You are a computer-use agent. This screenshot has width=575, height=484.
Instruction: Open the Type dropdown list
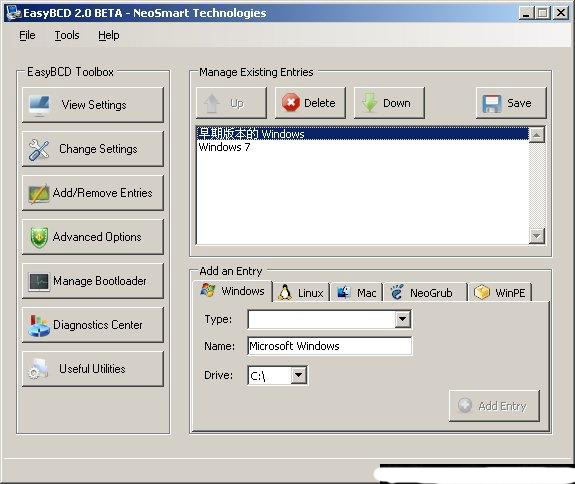pos(403,319)
